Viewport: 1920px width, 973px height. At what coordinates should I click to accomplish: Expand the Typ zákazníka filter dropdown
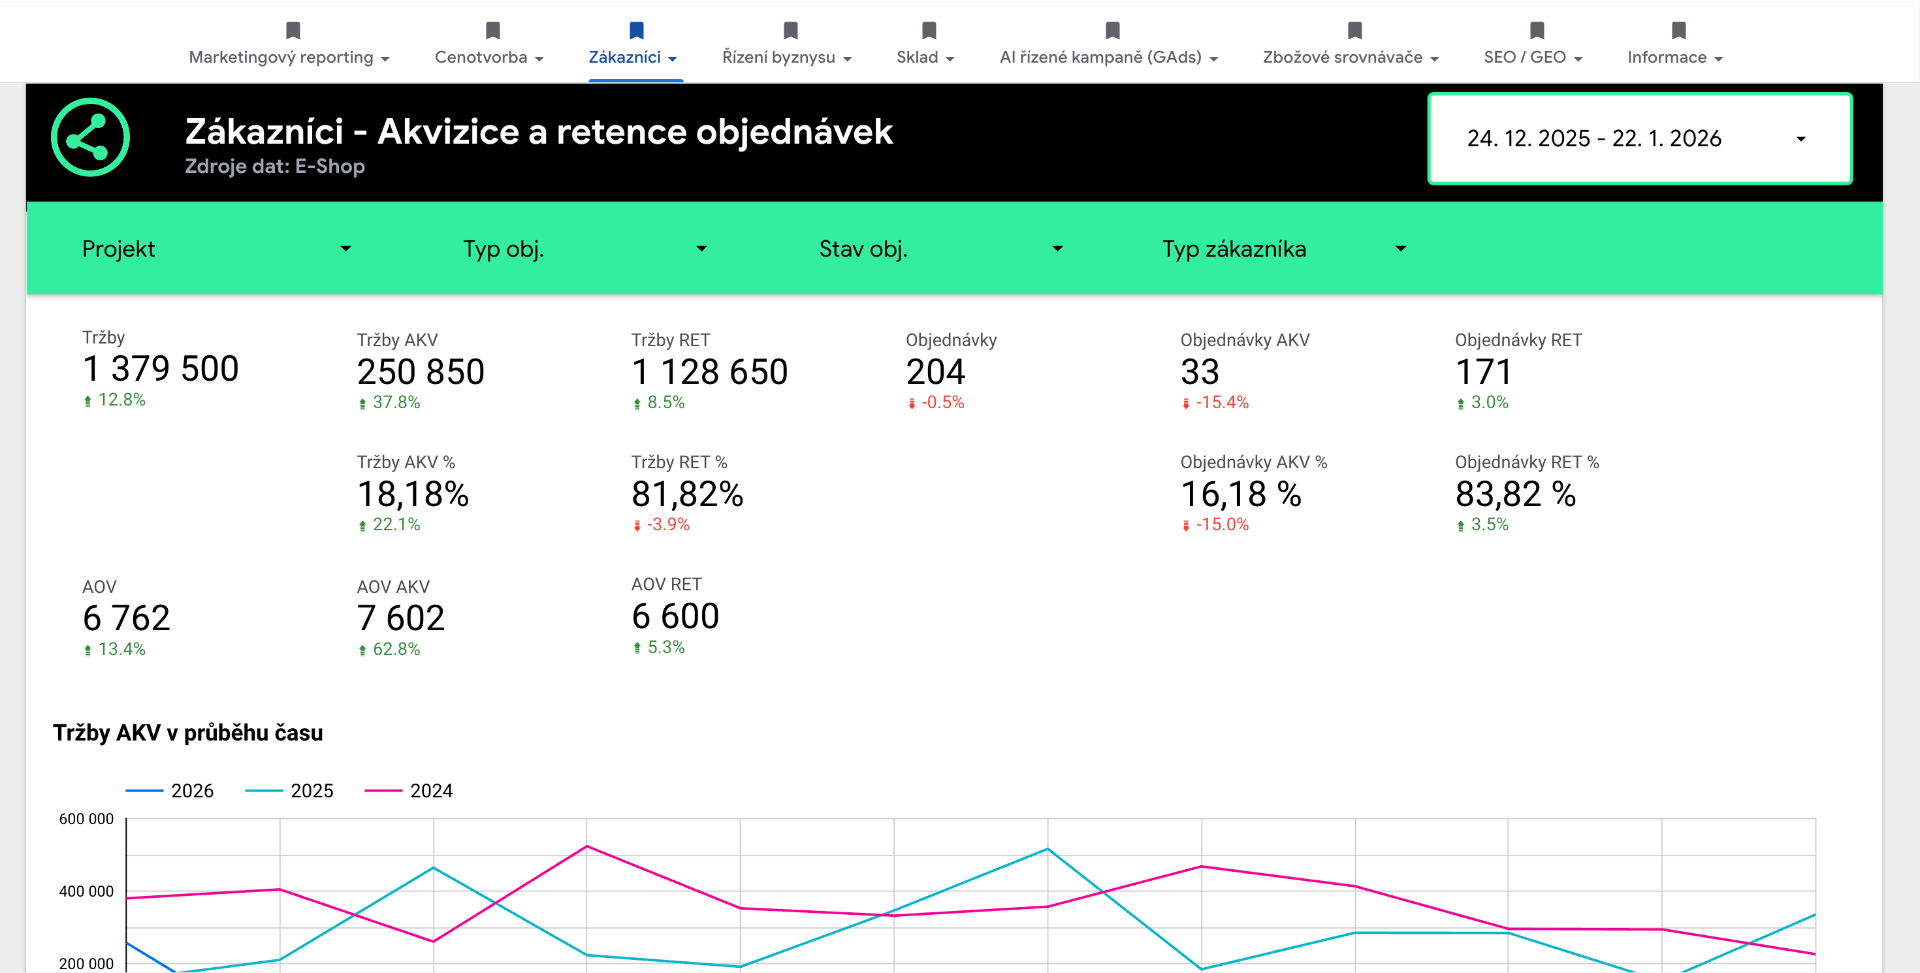[x=1285, y=249]
